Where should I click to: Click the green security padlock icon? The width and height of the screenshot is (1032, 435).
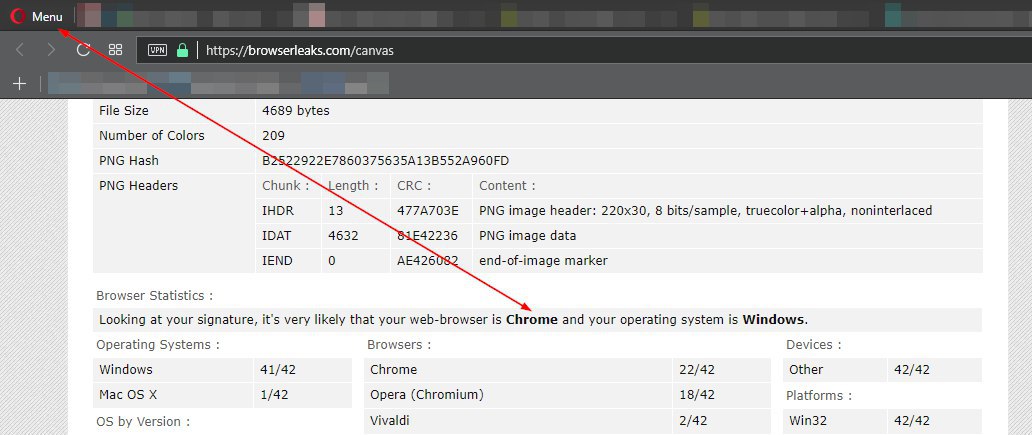(183, 50)
